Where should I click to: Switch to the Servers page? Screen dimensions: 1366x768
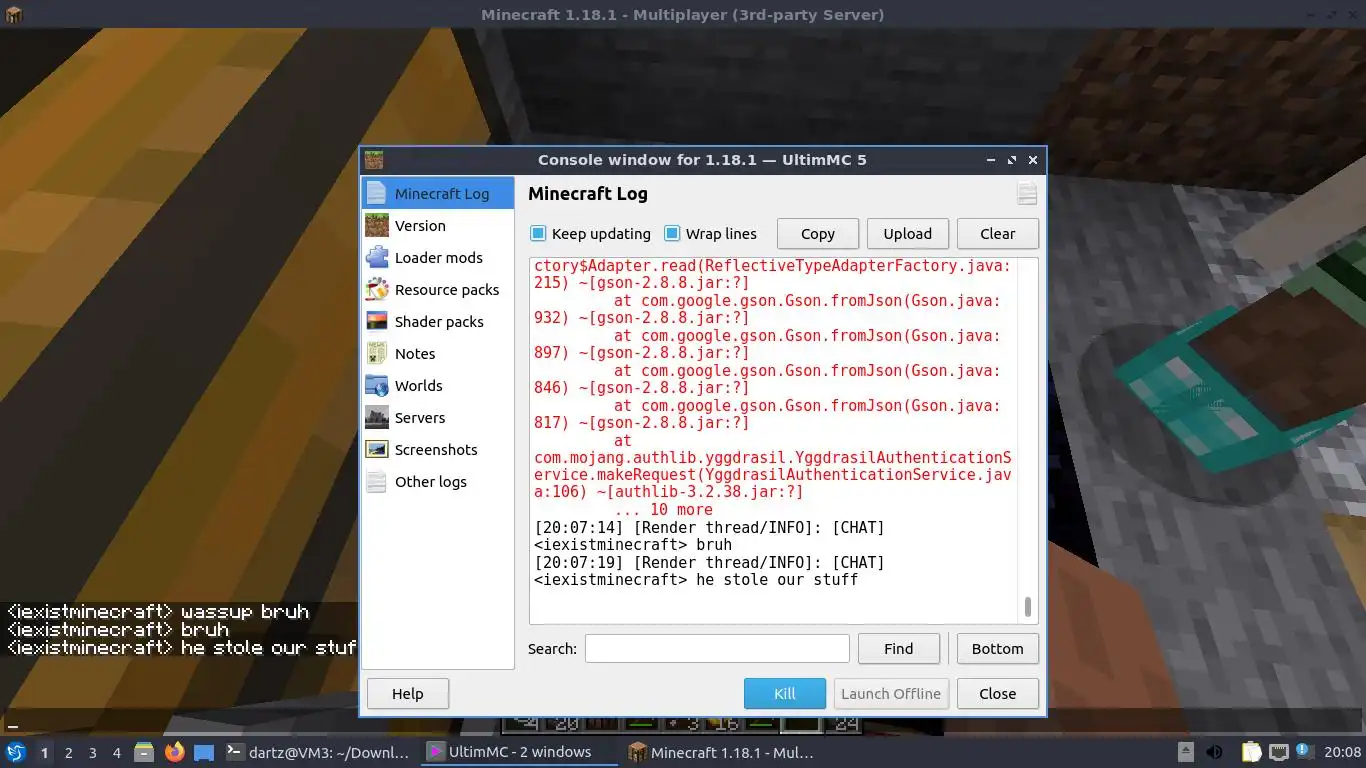point(438,417)
